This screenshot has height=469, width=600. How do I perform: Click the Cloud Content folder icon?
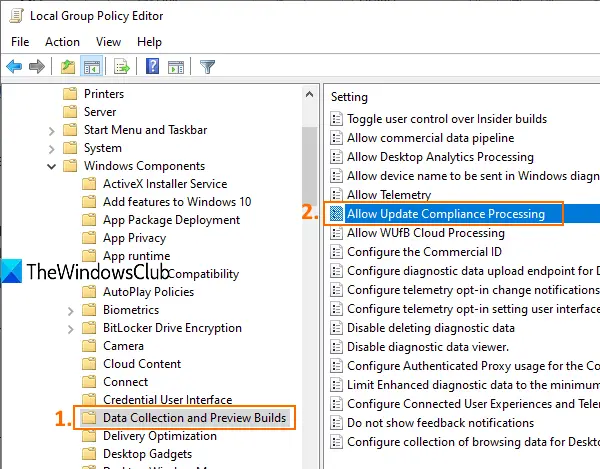pyautogui.click(x=89, y=364)
